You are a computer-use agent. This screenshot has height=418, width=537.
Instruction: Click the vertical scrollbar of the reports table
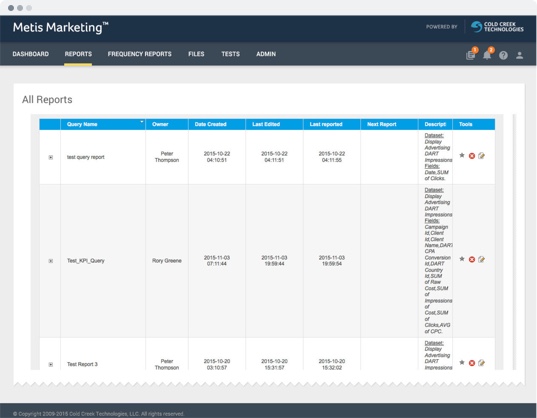(514, 242)
